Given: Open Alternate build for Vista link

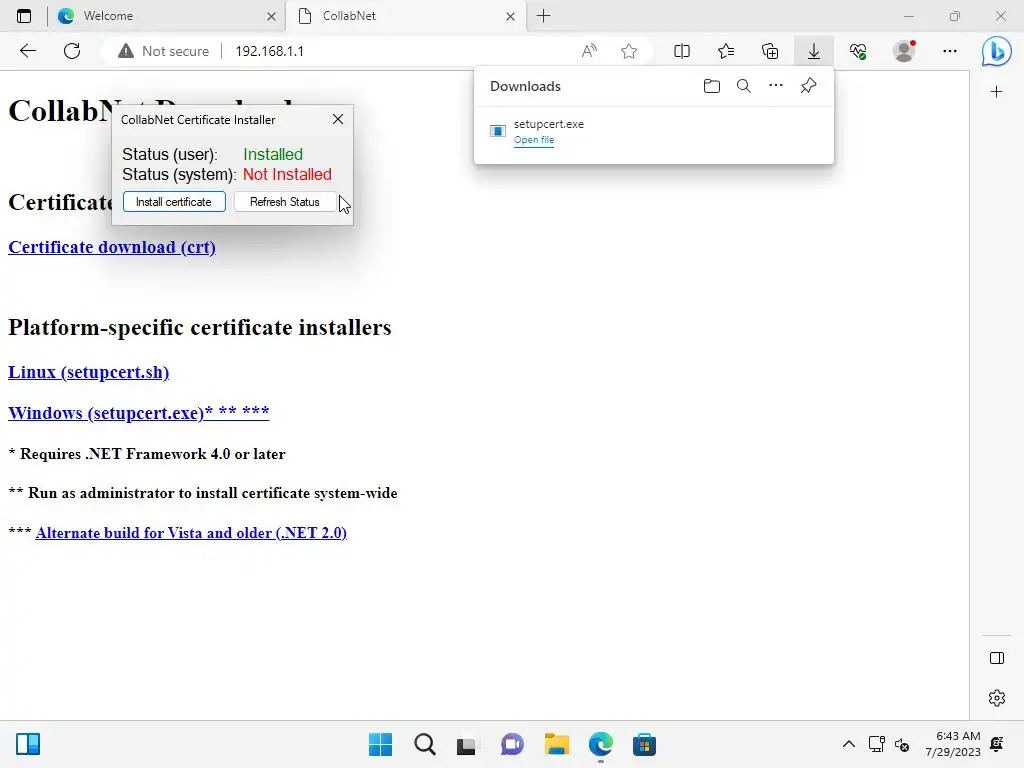Looking at the screenshot, I should point(191,533).
